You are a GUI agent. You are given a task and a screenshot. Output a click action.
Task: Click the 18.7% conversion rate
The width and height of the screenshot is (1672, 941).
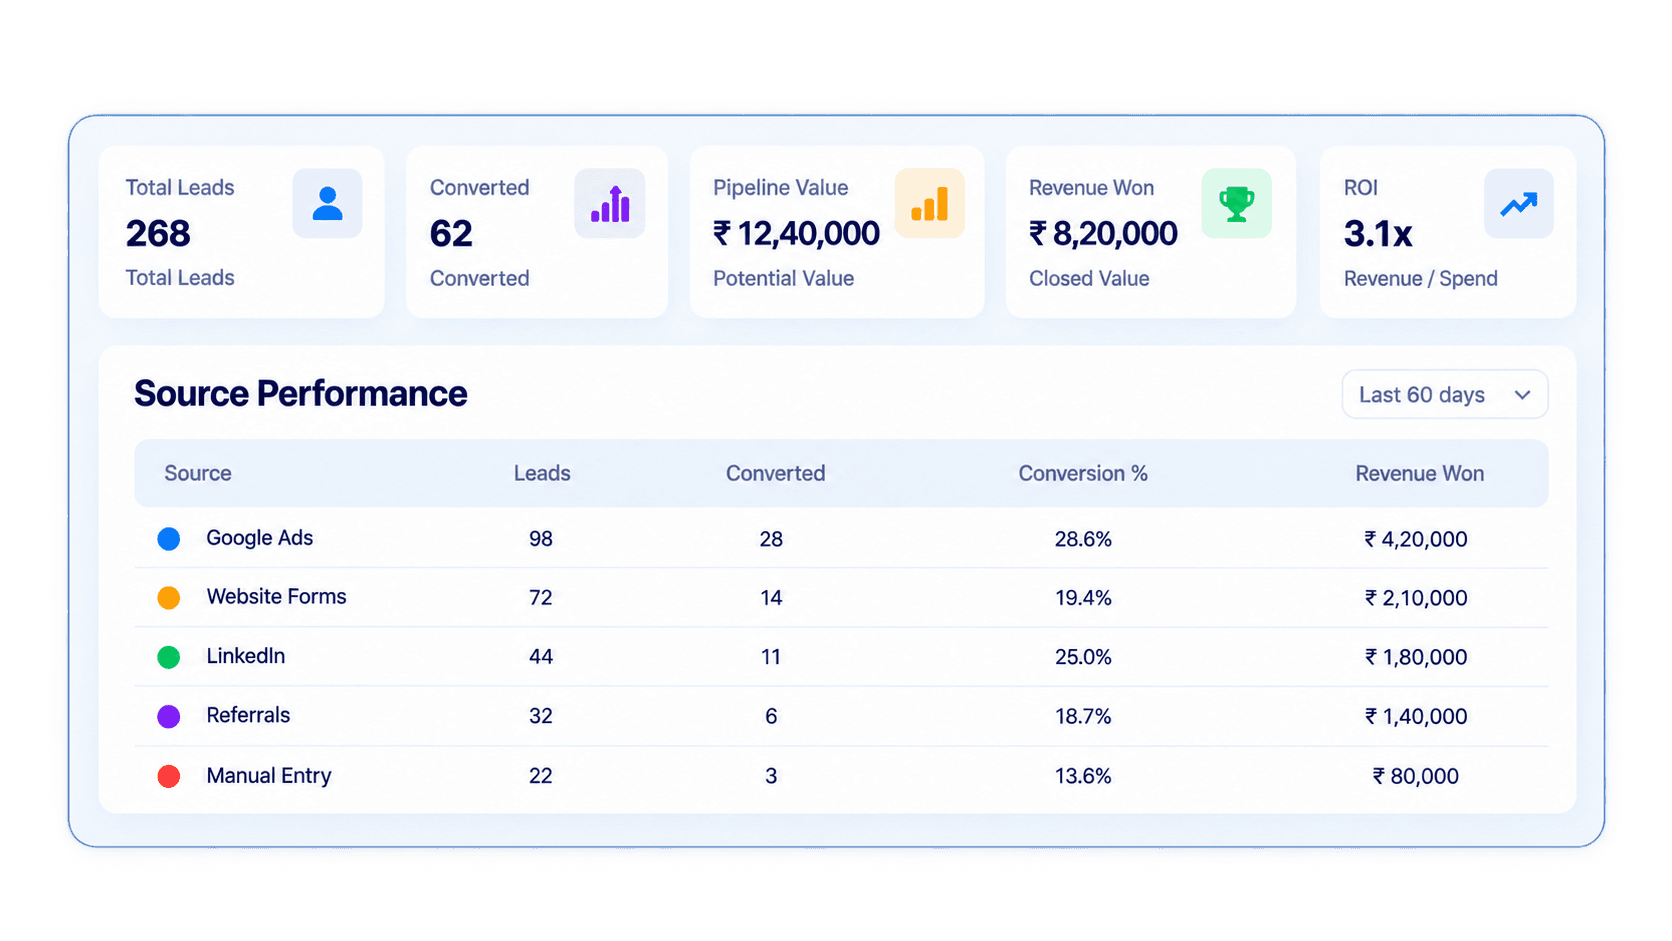[x=1083, y=716]
